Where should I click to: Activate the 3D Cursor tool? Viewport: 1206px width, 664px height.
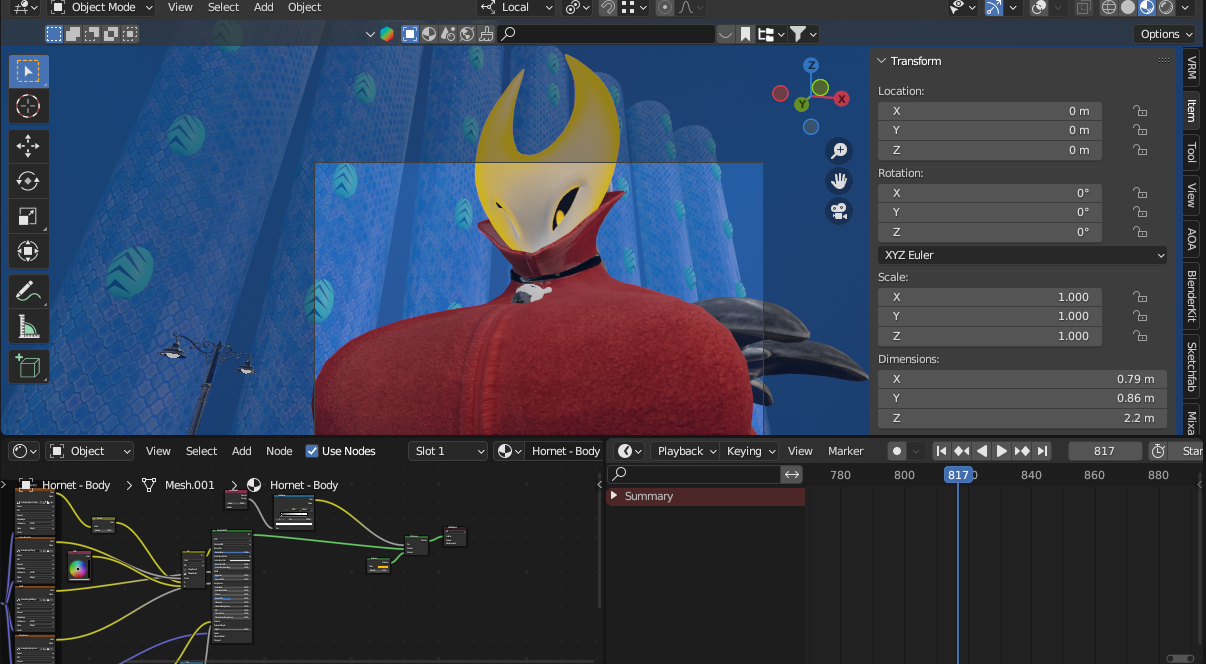[28, 107]
